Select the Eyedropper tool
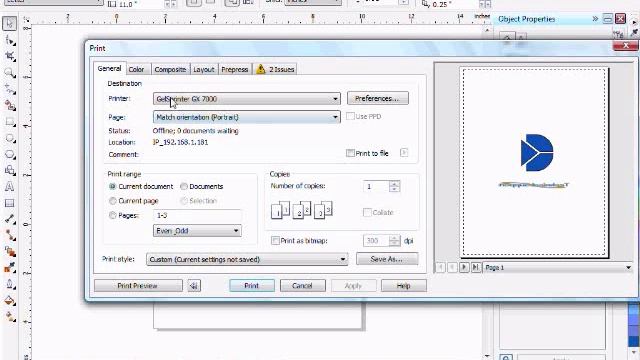Viewport: 640px width, 360px height. (x=10, y=268)
